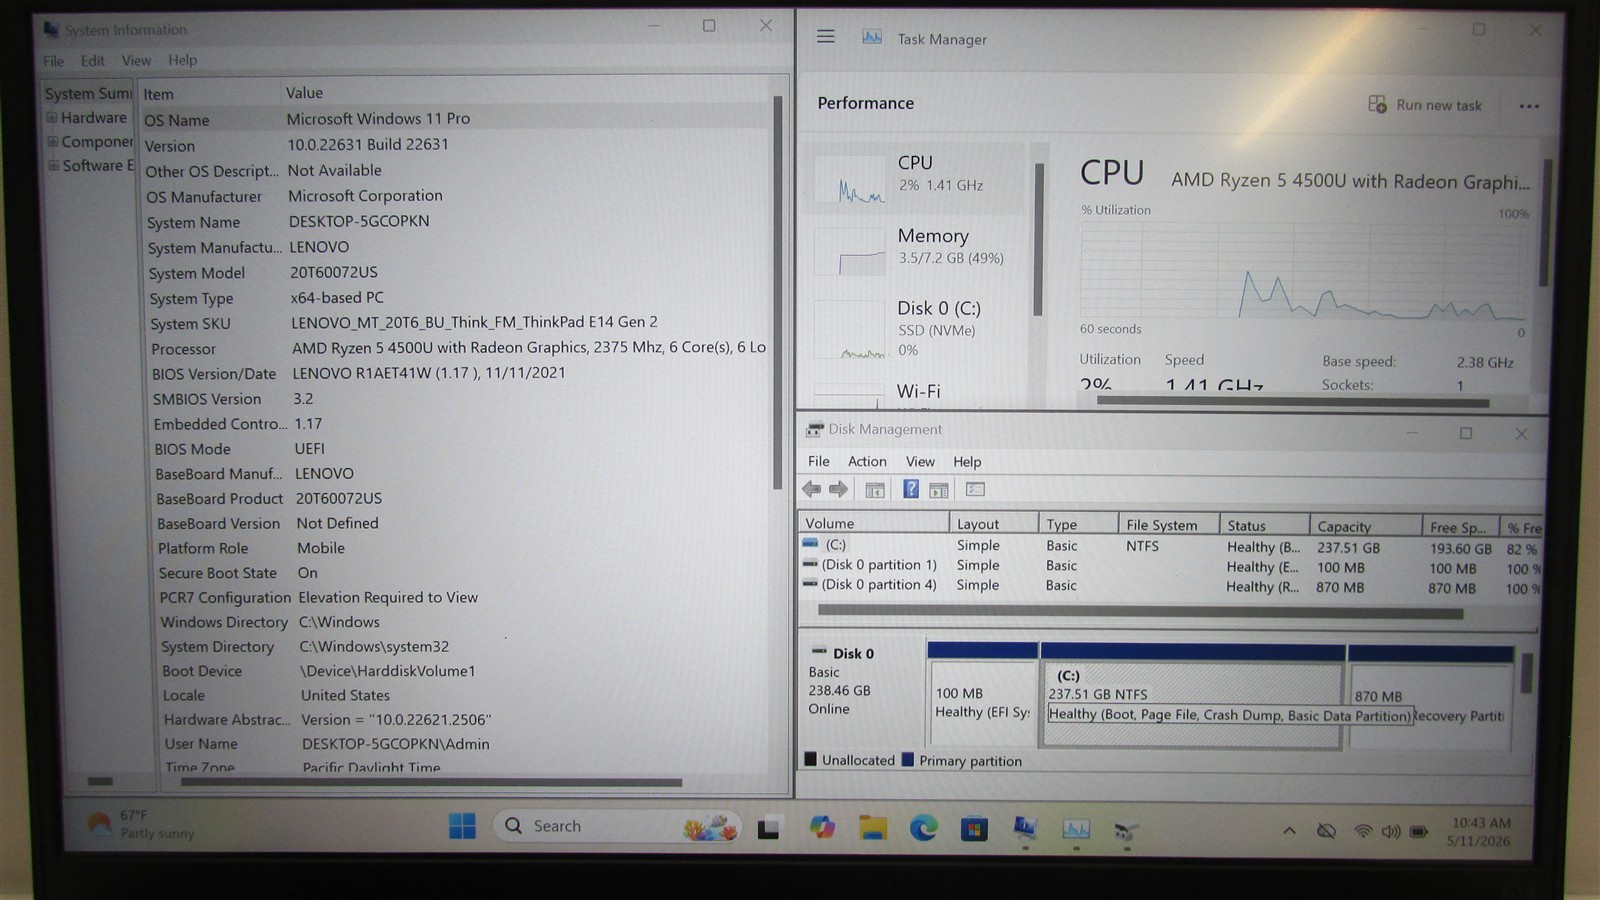Screen dimensions: 1600x900
Task: Select (C:) volume row icon
Action: [810, 544]
